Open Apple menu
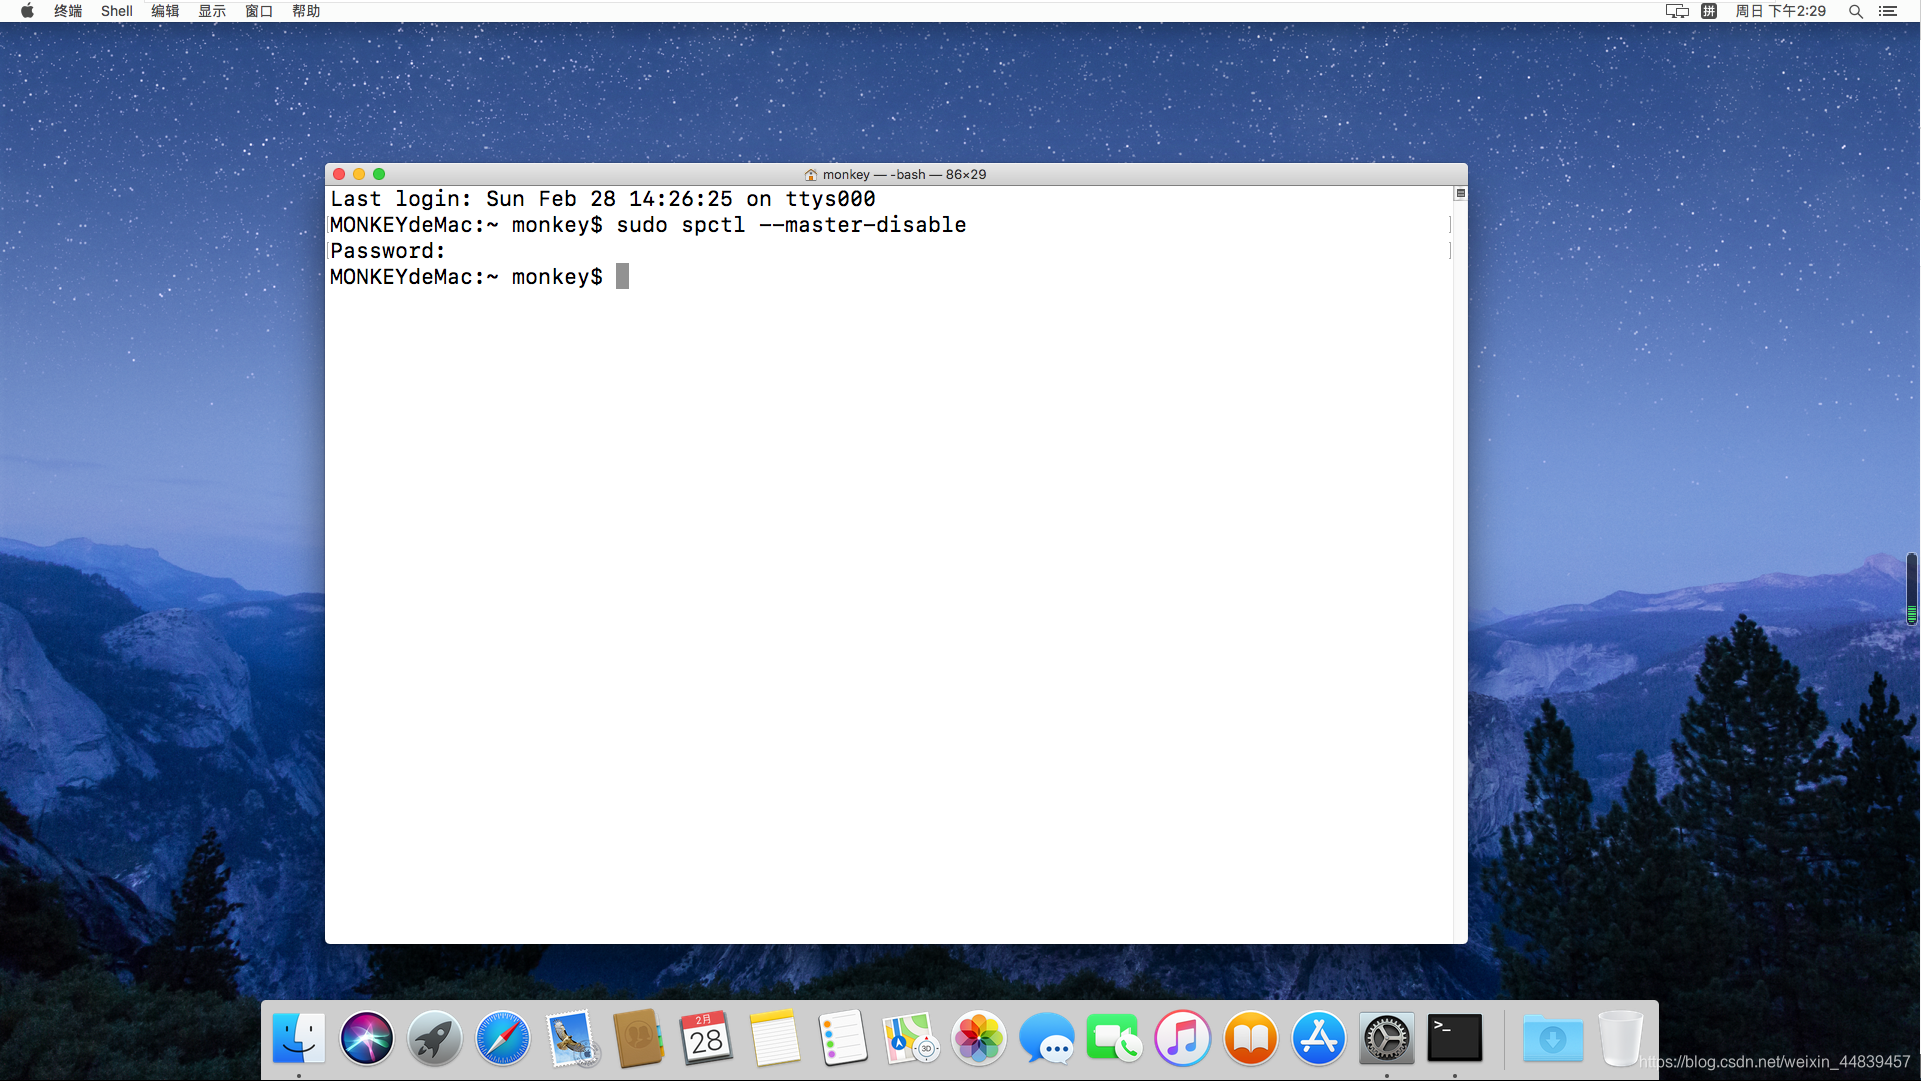 [27, 11]
